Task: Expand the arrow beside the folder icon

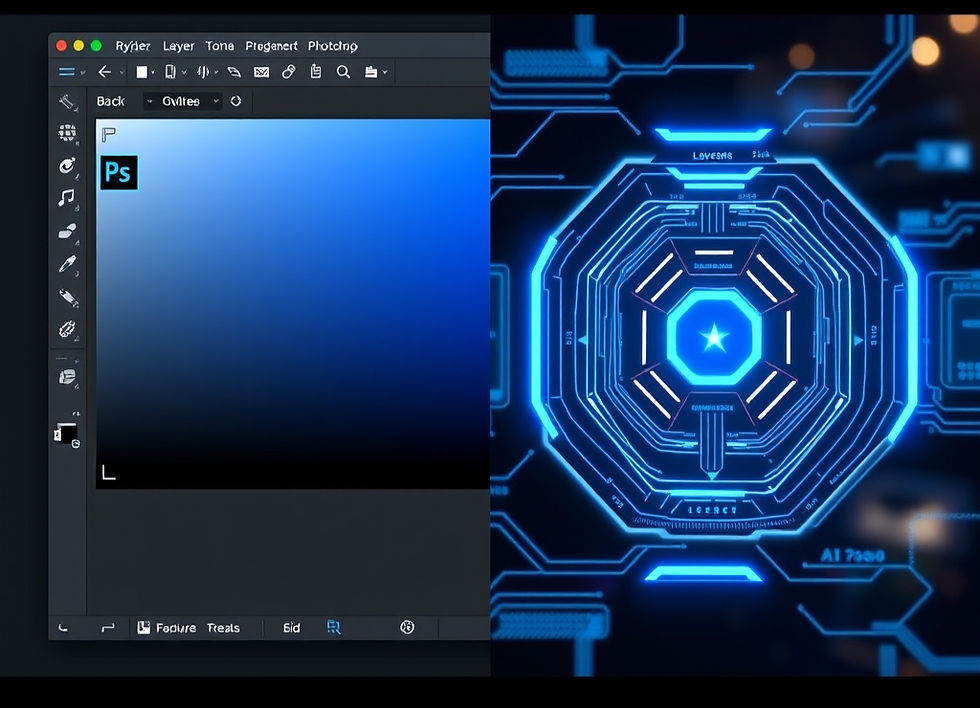Action: pos(385,72)
